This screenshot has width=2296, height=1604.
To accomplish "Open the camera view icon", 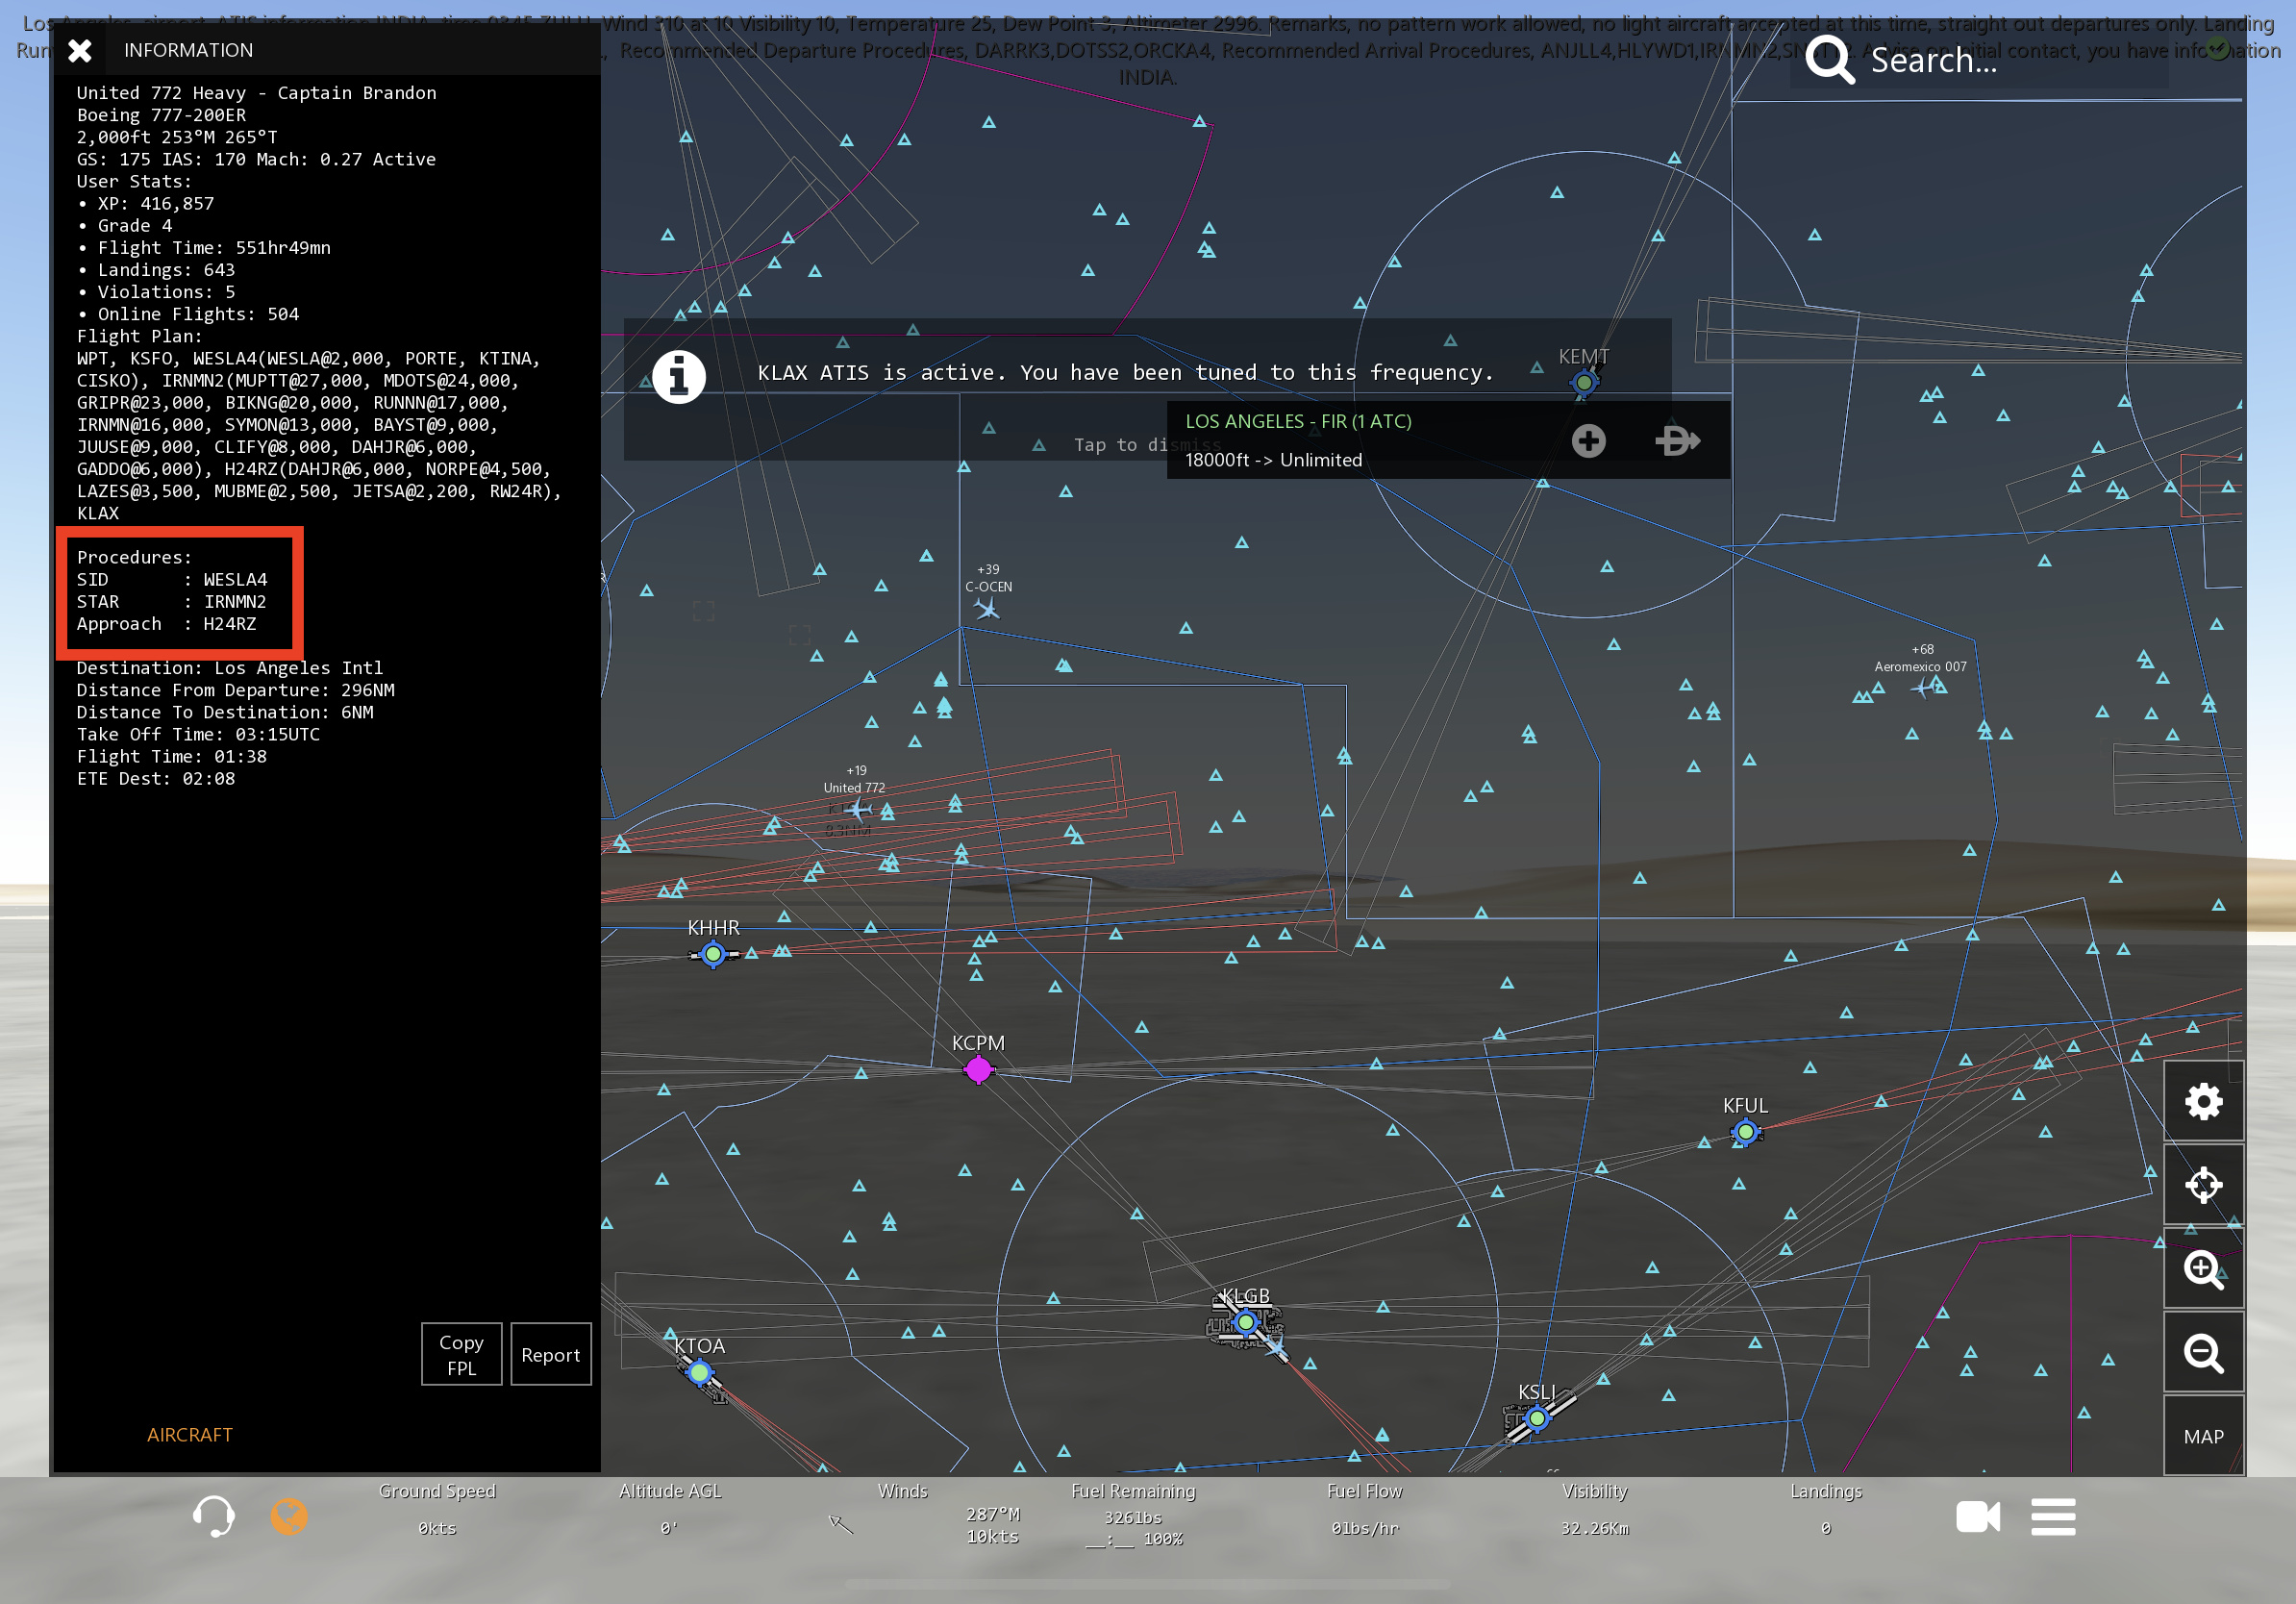I will (1977, 1516).
